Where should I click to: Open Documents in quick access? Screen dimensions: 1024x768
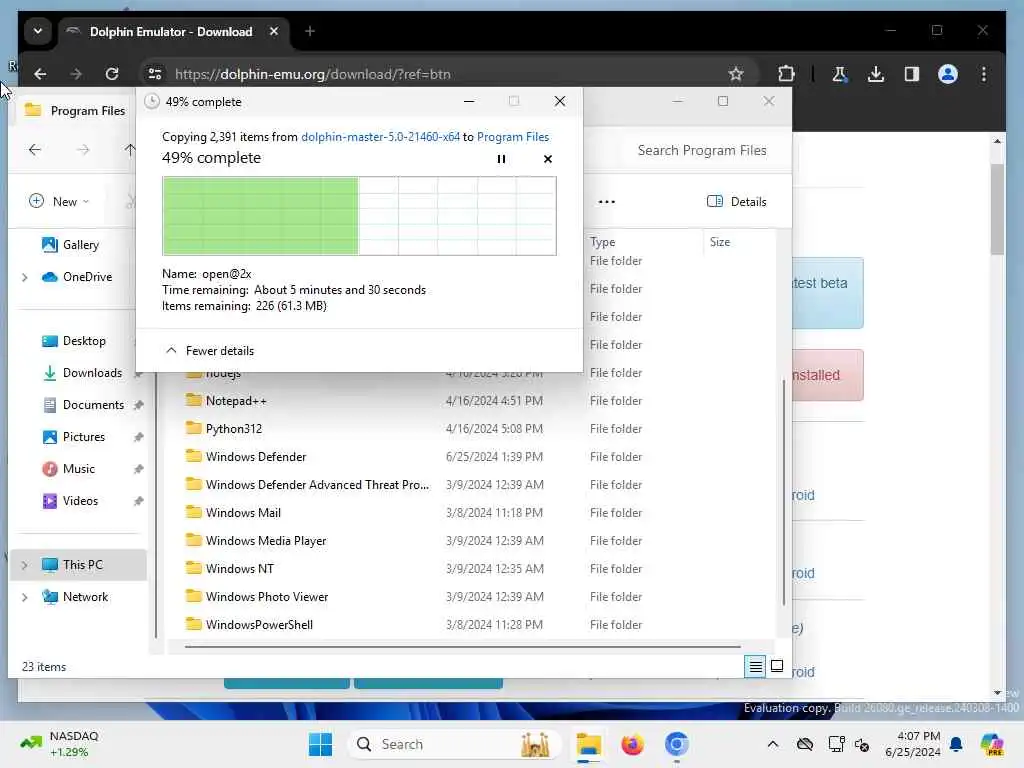[82, 405]
